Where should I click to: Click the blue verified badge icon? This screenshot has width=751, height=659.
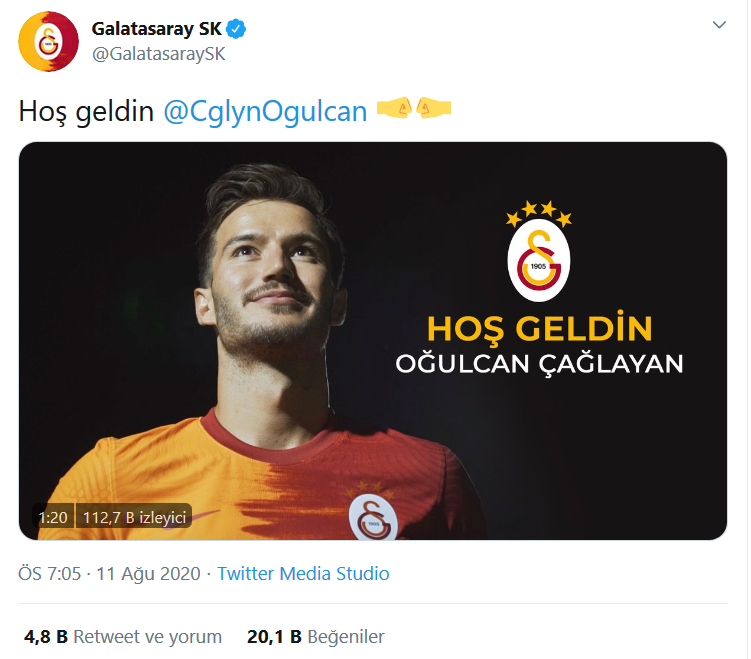coord(236,29)
